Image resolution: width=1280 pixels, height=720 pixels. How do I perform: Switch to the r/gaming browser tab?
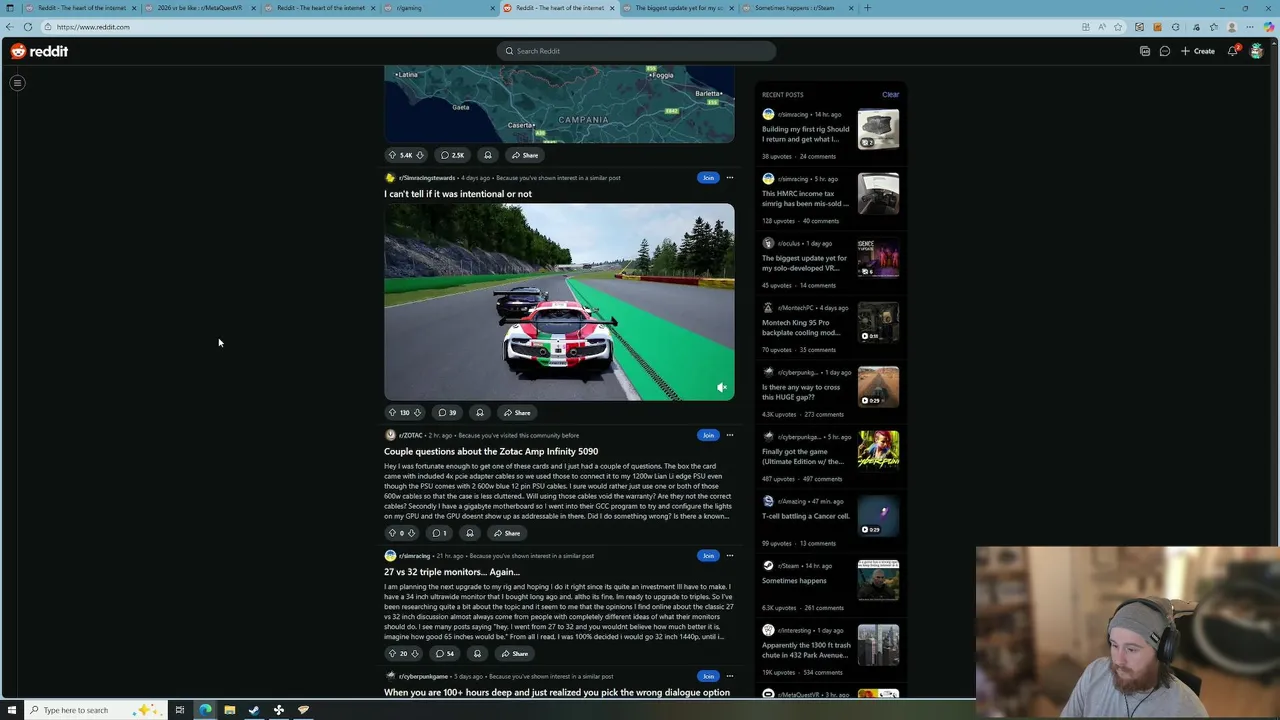pyautogui.click(x=440, y=8)
